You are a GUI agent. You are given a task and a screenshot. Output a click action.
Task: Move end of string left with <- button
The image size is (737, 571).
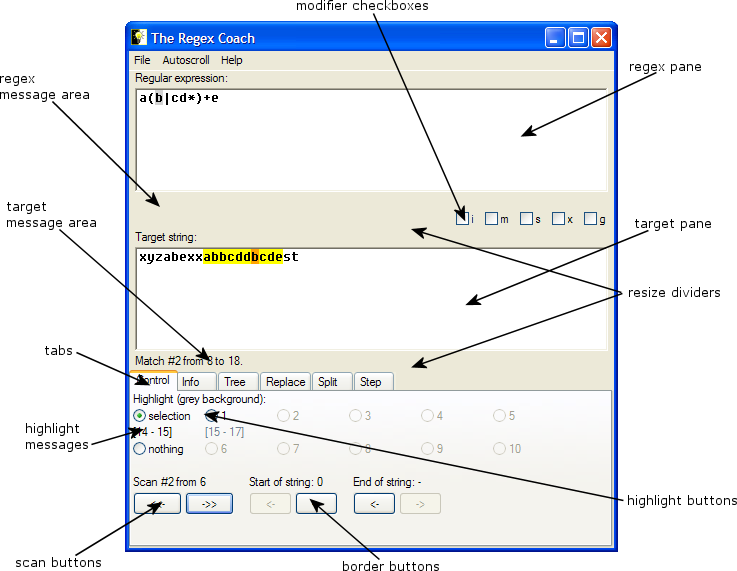pyautogui.click(x=374, y=504)
